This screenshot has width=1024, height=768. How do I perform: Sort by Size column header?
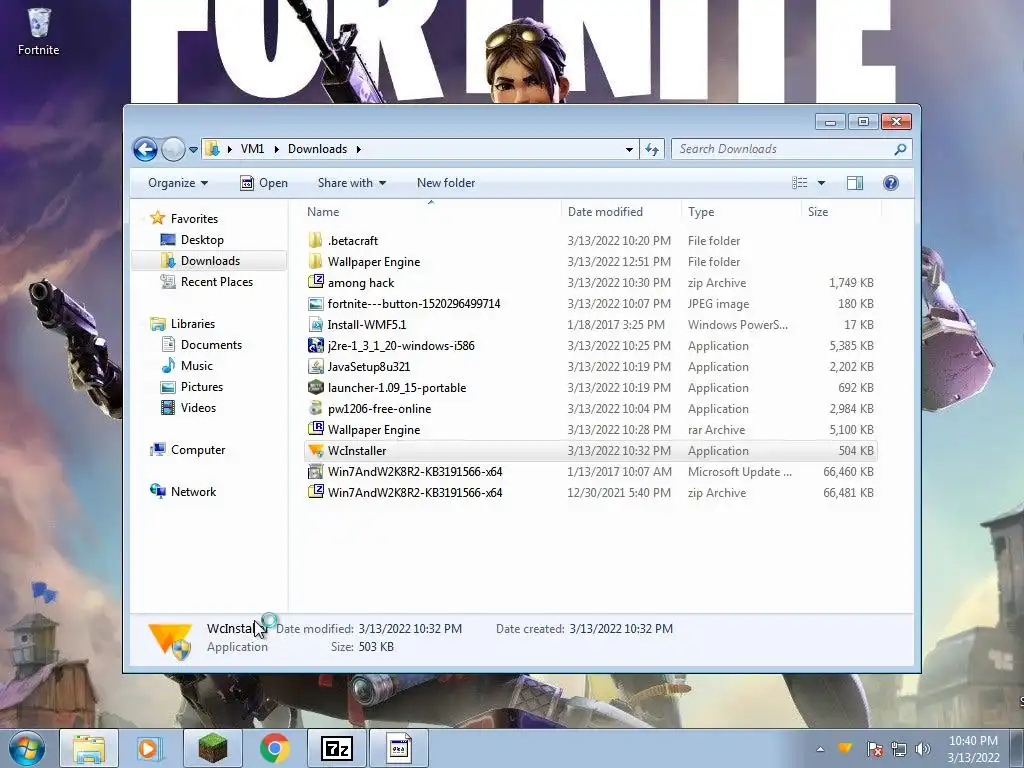coord(841,212)
